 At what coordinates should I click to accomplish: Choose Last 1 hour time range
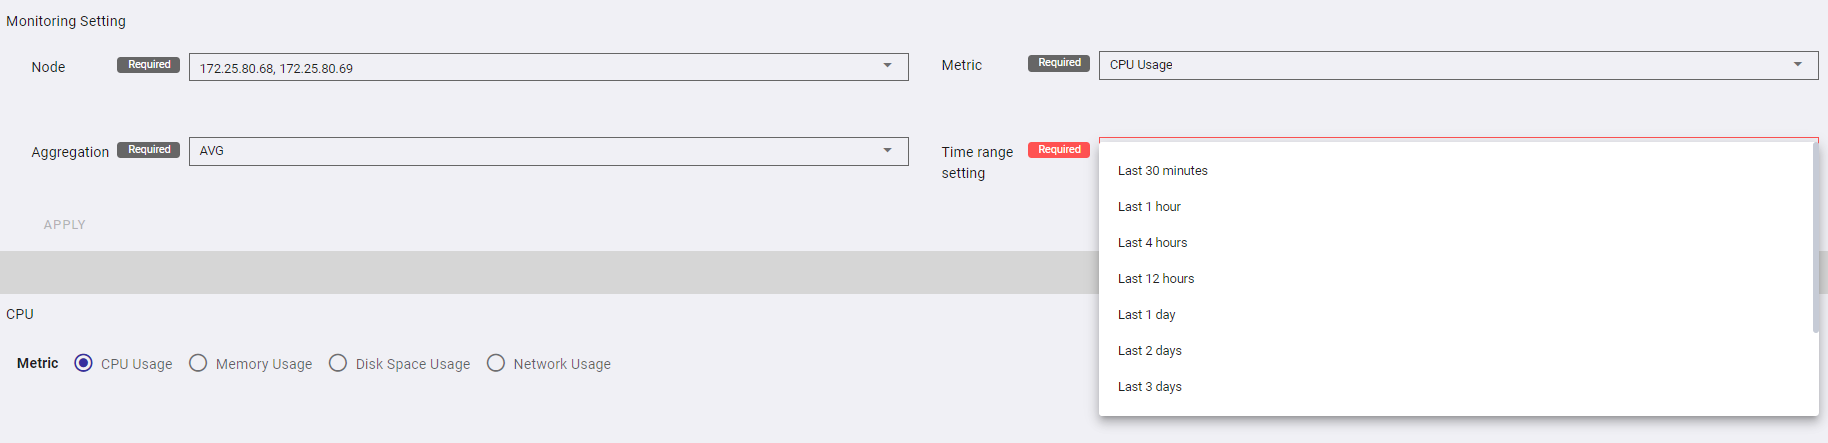1149,207
